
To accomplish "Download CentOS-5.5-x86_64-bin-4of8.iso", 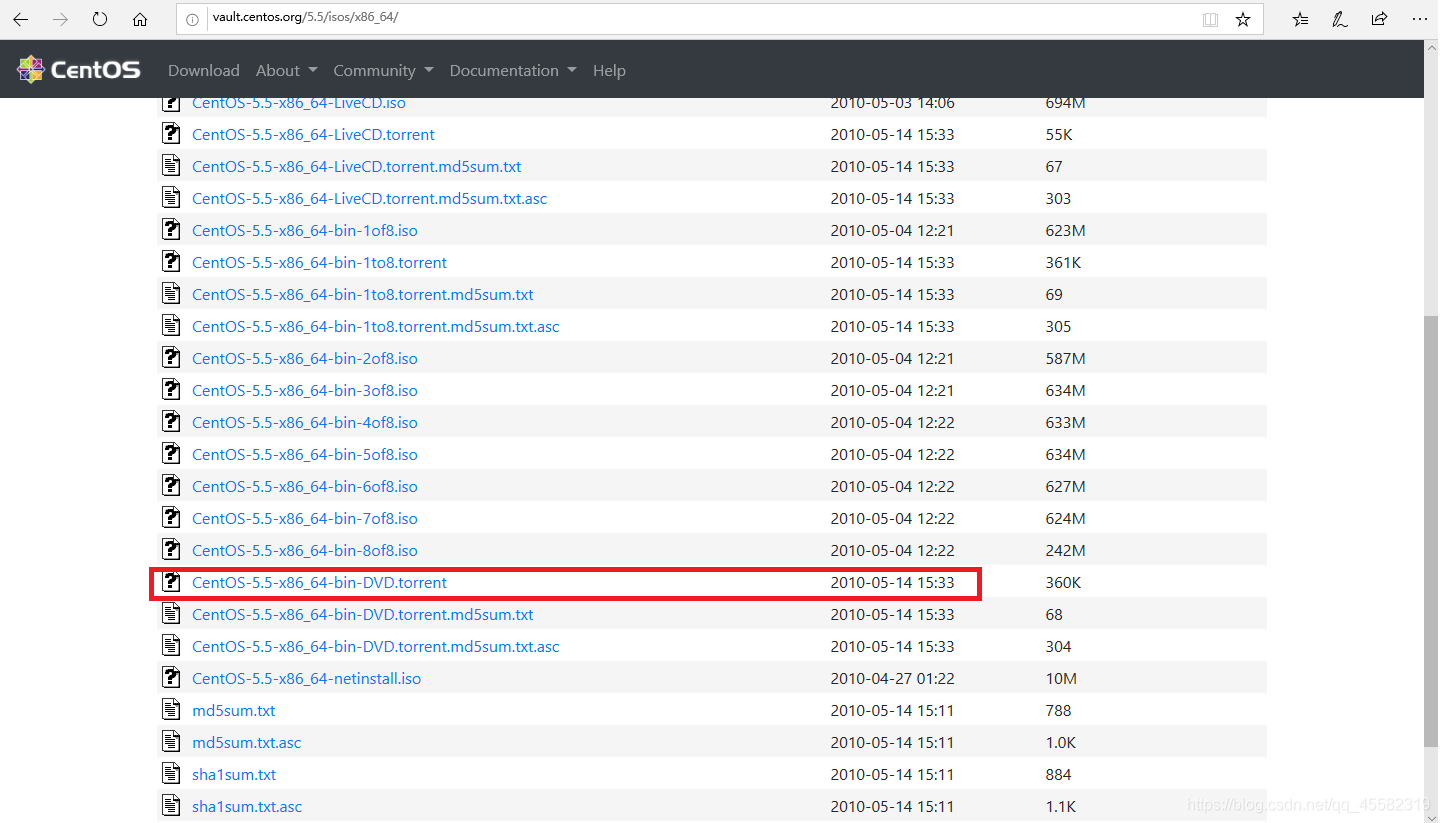I will click(x=305, y=422).
